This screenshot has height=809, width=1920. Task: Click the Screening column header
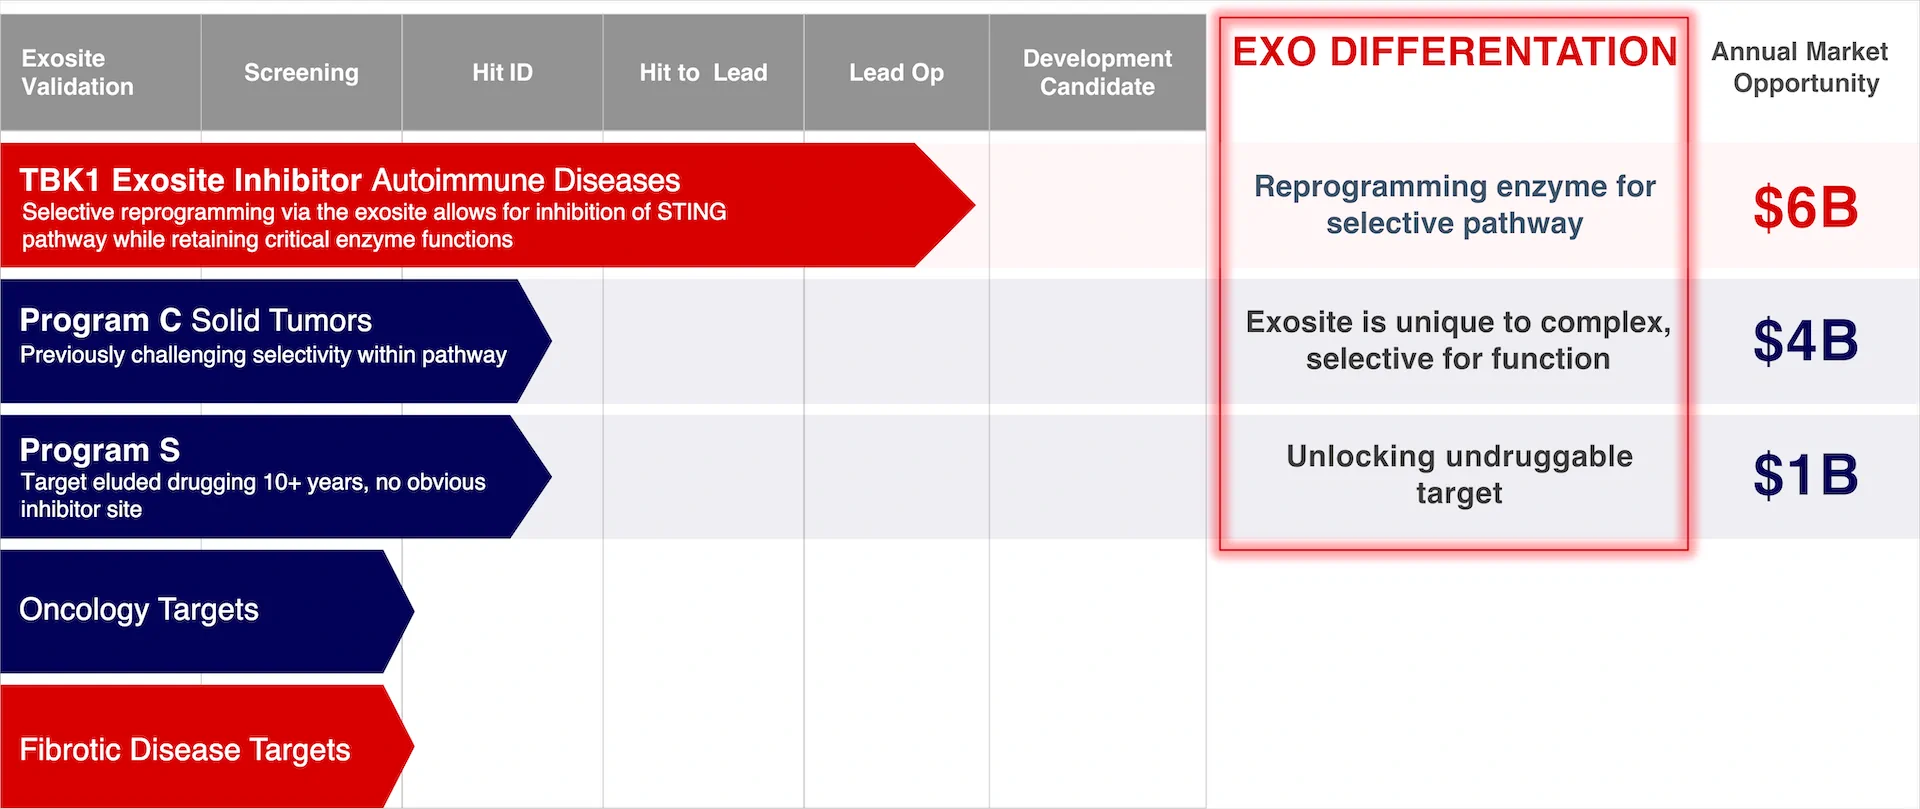click(301, 72)
